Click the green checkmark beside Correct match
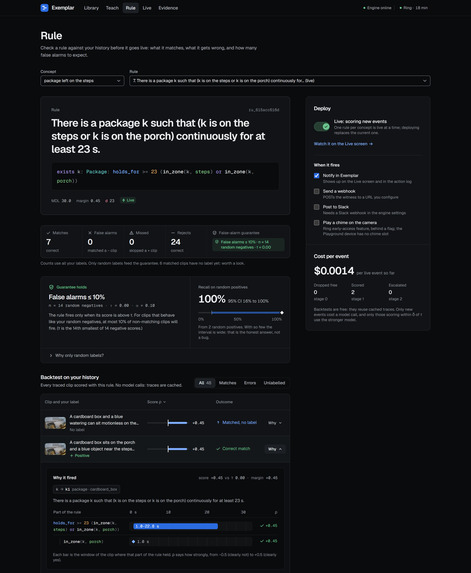 (218, 449)
